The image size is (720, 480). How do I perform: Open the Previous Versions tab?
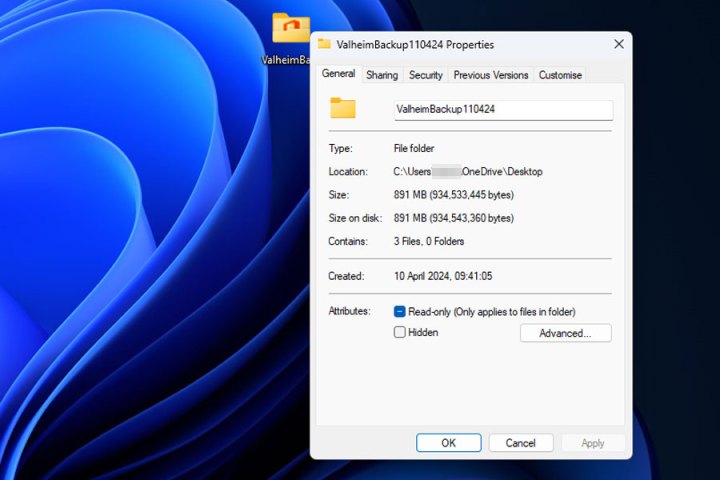coord(490,75)
